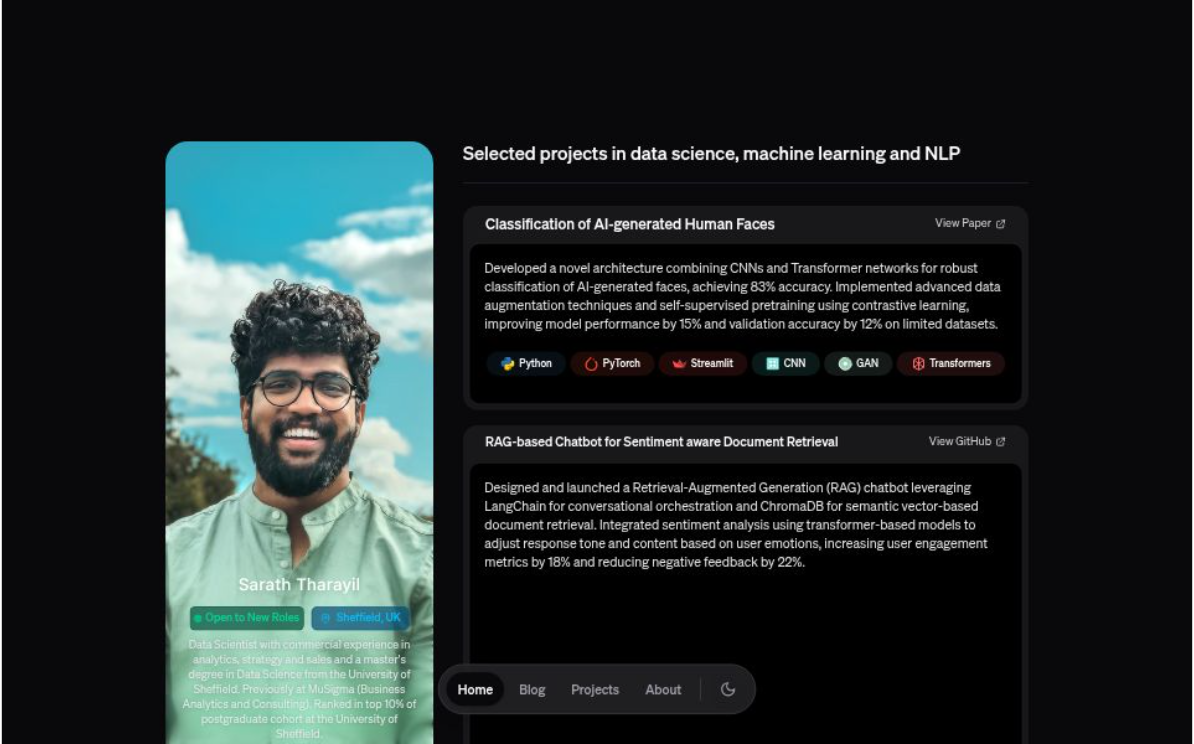Select the Streamlit icon tag
The width and height of the screenshot is (1194, 744).
coord(681,363)
